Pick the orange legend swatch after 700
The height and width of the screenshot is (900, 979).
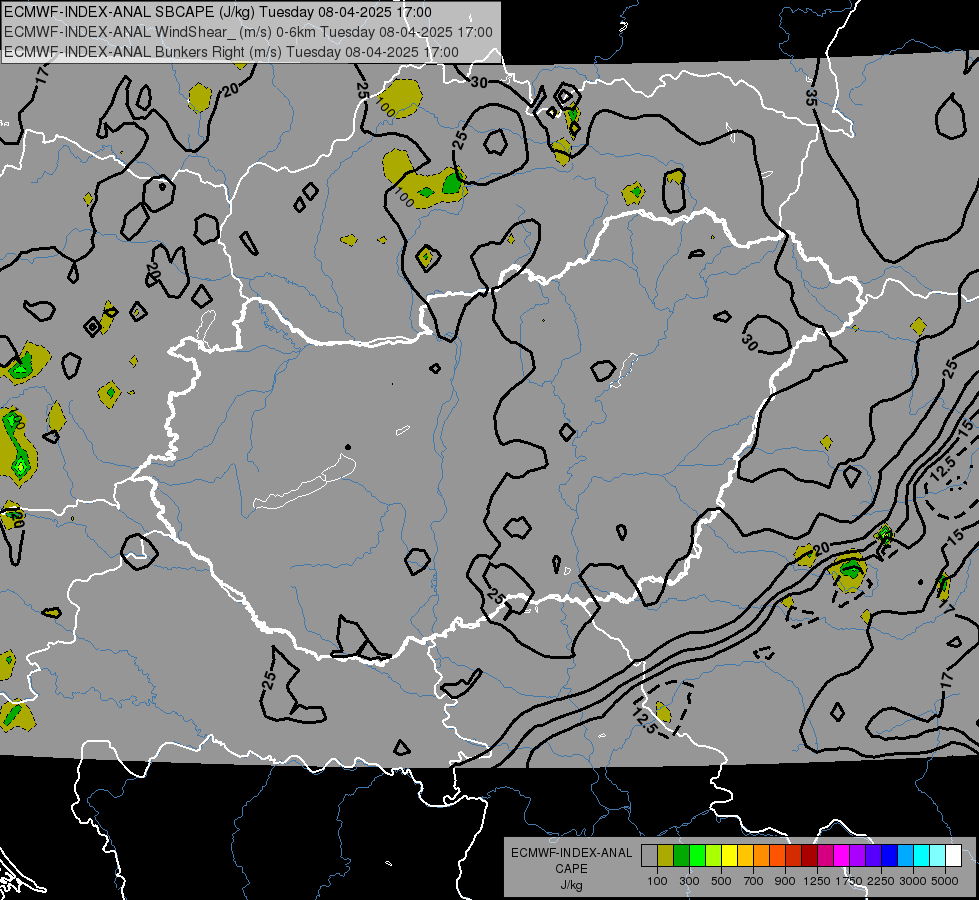tap(761, 856)
